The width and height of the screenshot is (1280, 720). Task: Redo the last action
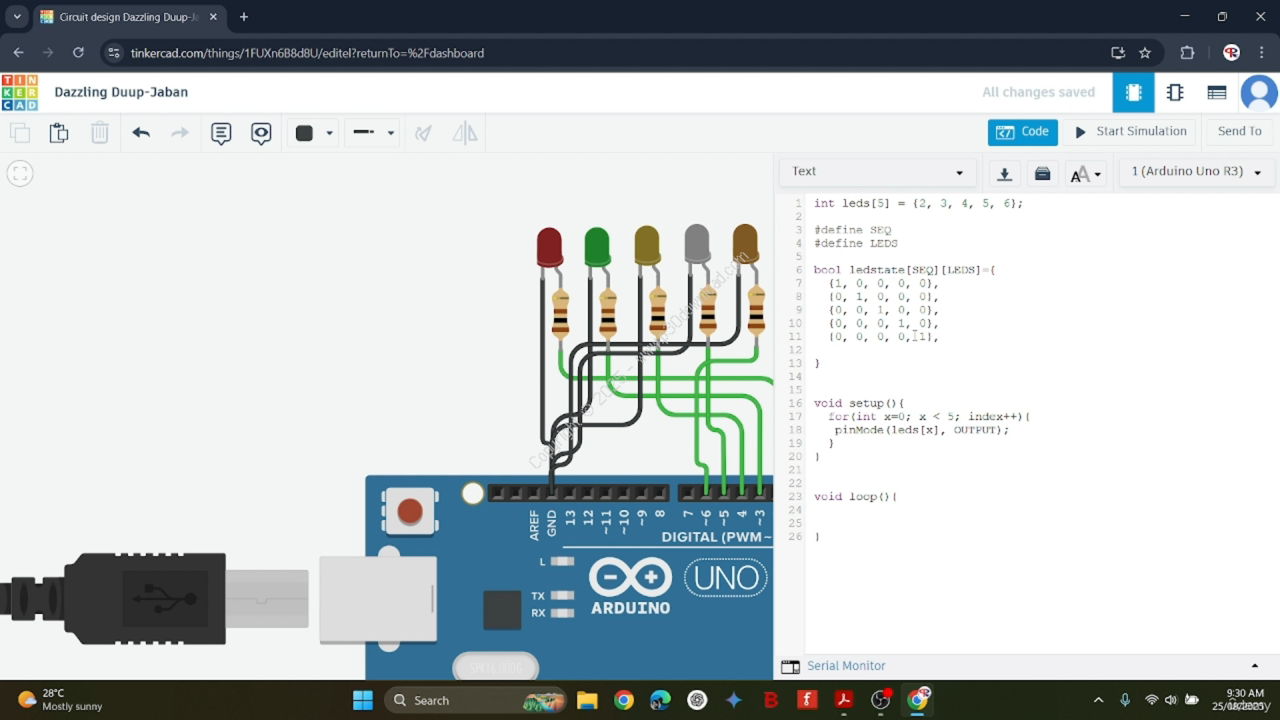pyautogui.click(x=180, y=133)
